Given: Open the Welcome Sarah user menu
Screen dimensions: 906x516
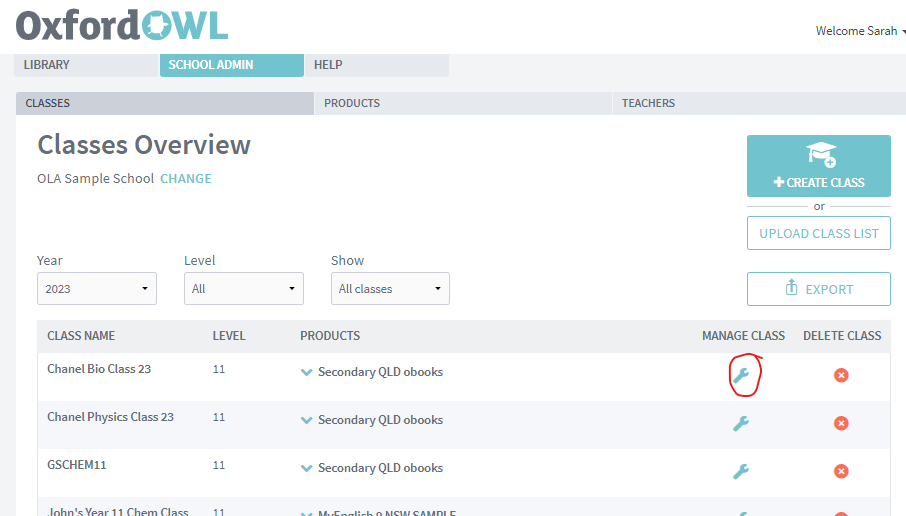Looking at the screenshot, I should tap(860, 31).
